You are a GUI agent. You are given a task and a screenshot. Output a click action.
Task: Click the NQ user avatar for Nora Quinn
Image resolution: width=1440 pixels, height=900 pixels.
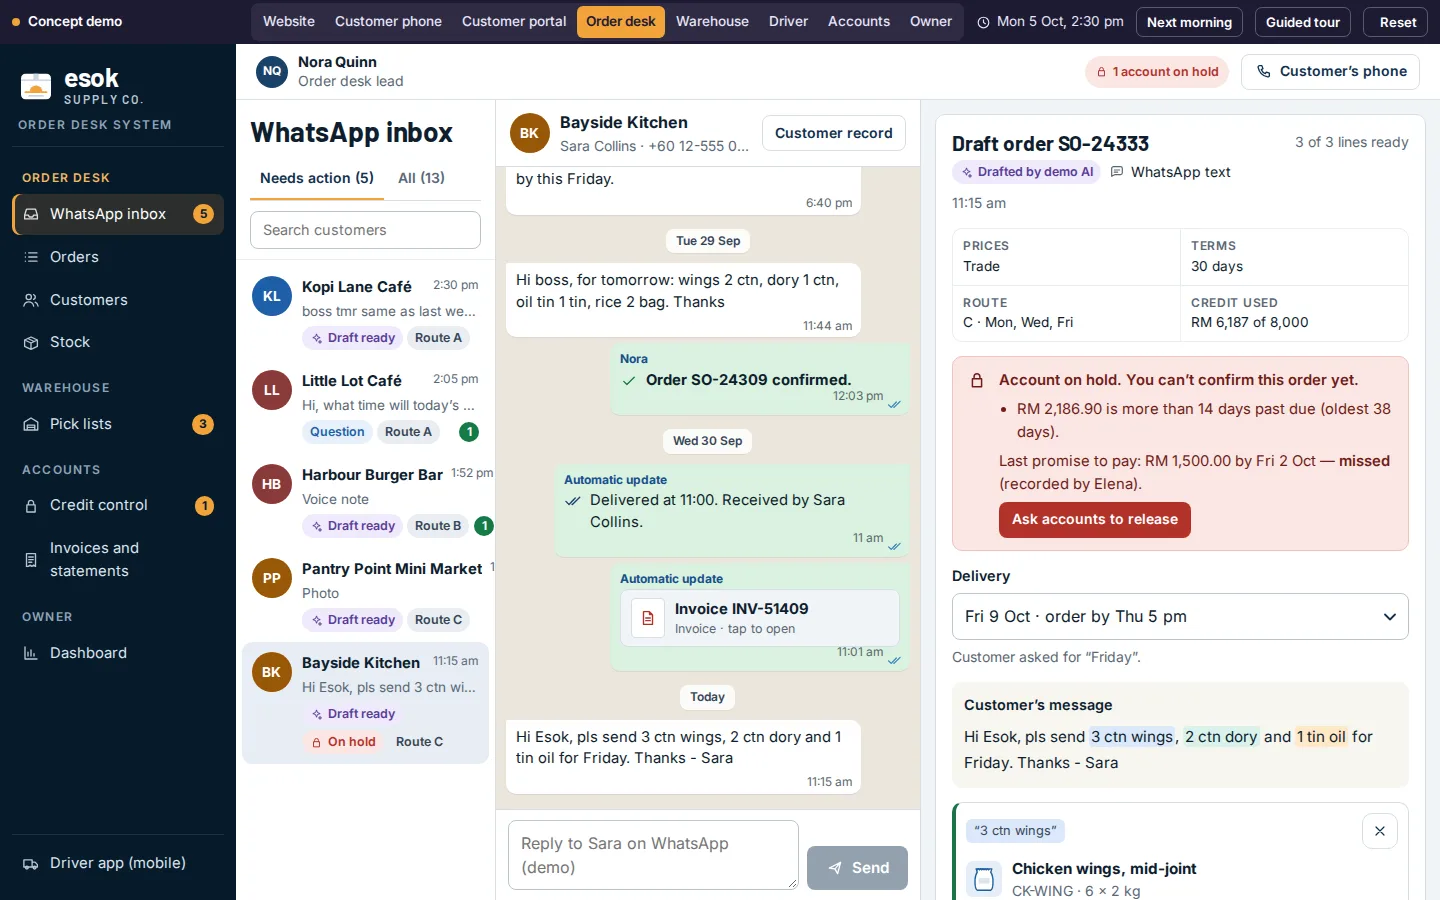tap(272, 71)
